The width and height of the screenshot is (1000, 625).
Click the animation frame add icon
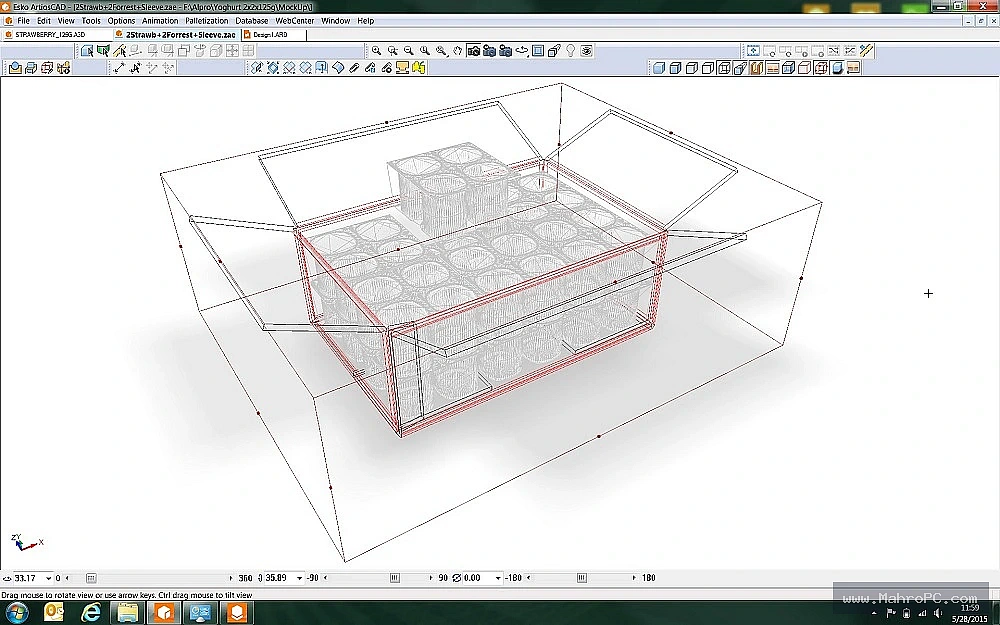pos(753,50)
